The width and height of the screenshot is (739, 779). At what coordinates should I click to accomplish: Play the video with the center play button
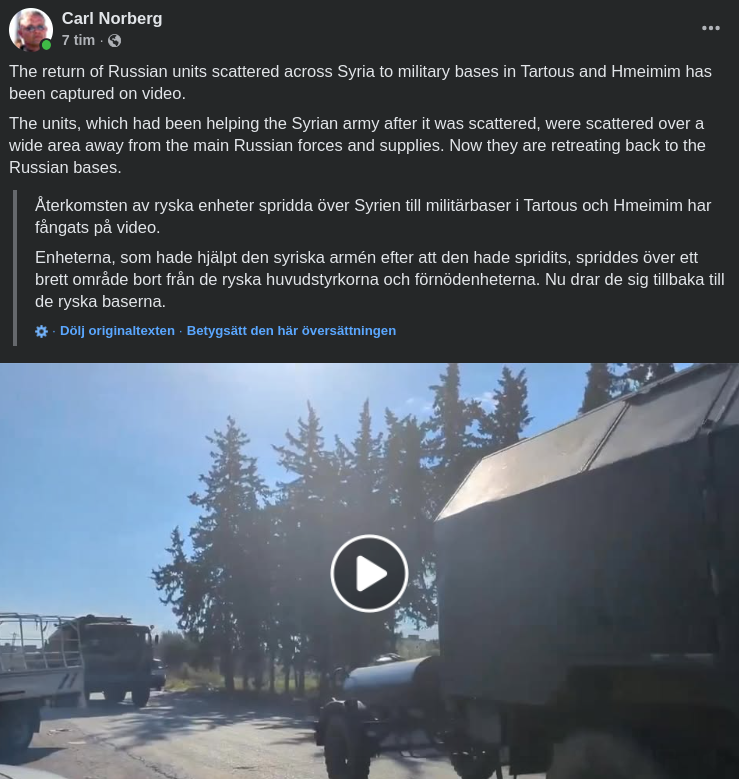369,573
